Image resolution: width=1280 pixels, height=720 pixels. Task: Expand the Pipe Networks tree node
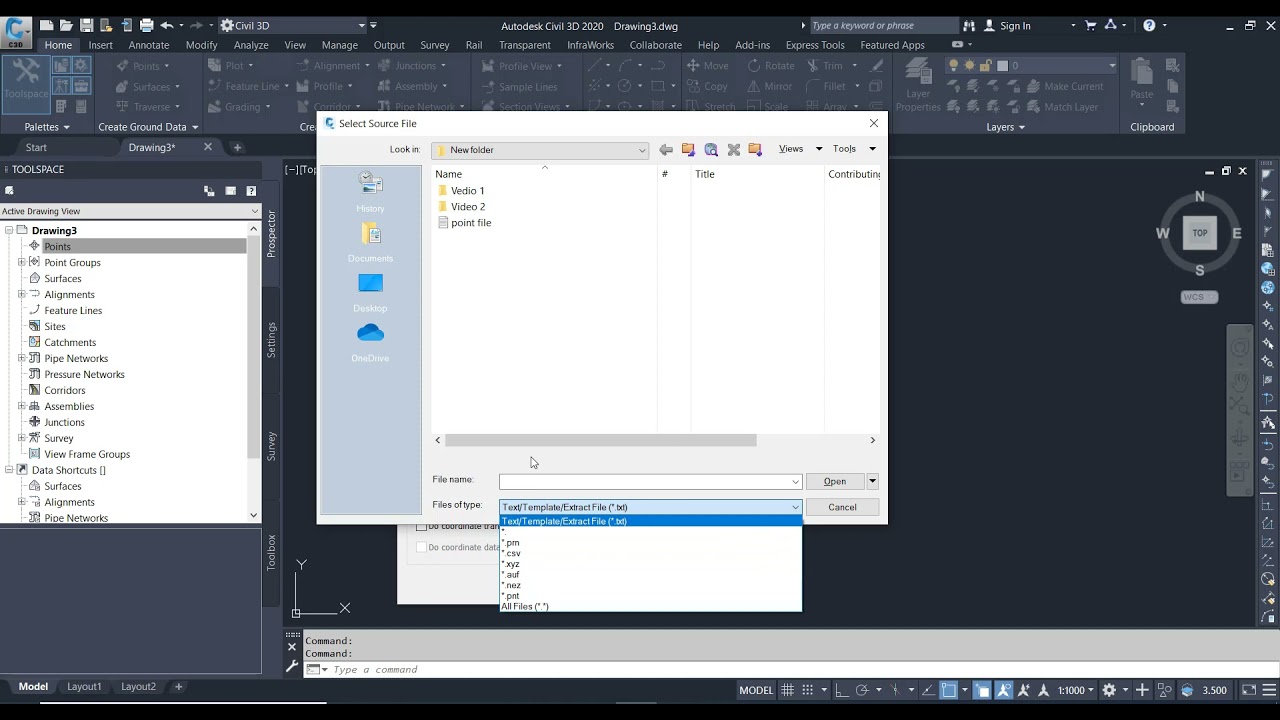[x=22, y=358]
